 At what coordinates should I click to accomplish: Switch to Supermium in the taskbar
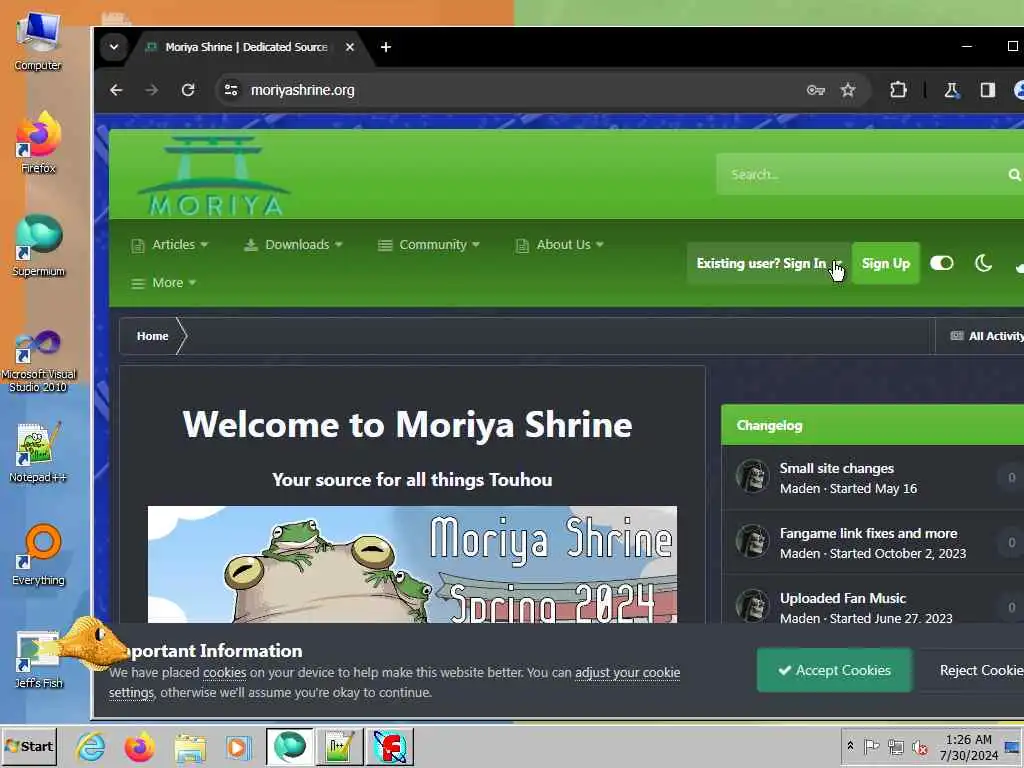click(x=289, y=746)
